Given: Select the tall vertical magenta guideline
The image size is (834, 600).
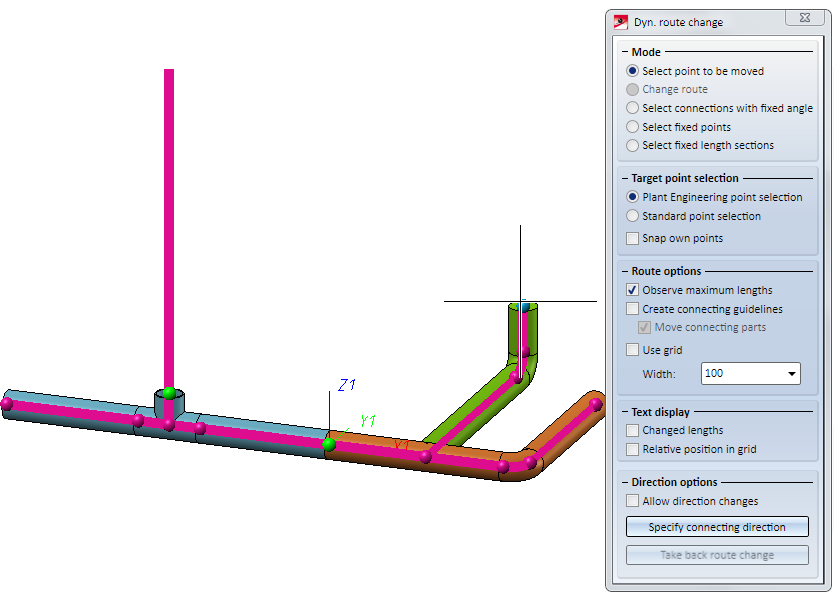Looking at the screenshot, I should point(169,229).
